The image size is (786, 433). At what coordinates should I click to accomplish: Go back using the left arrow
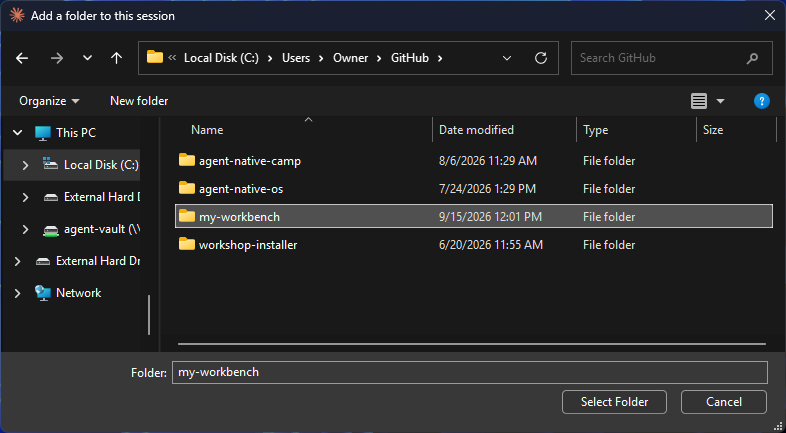pyautogui.click(x=22, y=58)
